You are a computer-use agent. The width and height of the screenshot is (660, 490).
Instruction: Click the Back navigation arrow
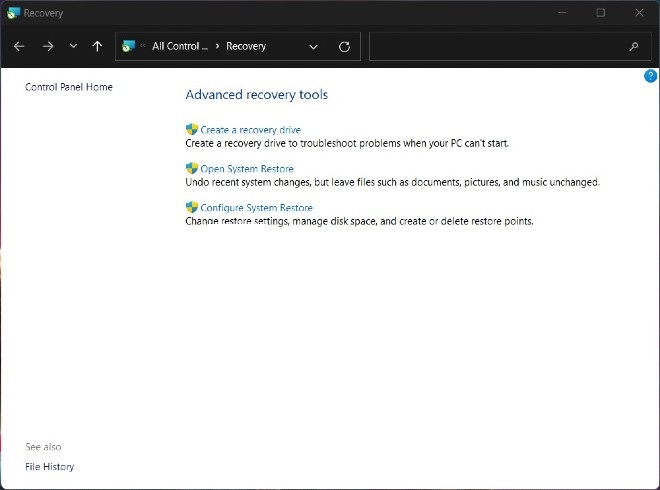tap(20, 46)
